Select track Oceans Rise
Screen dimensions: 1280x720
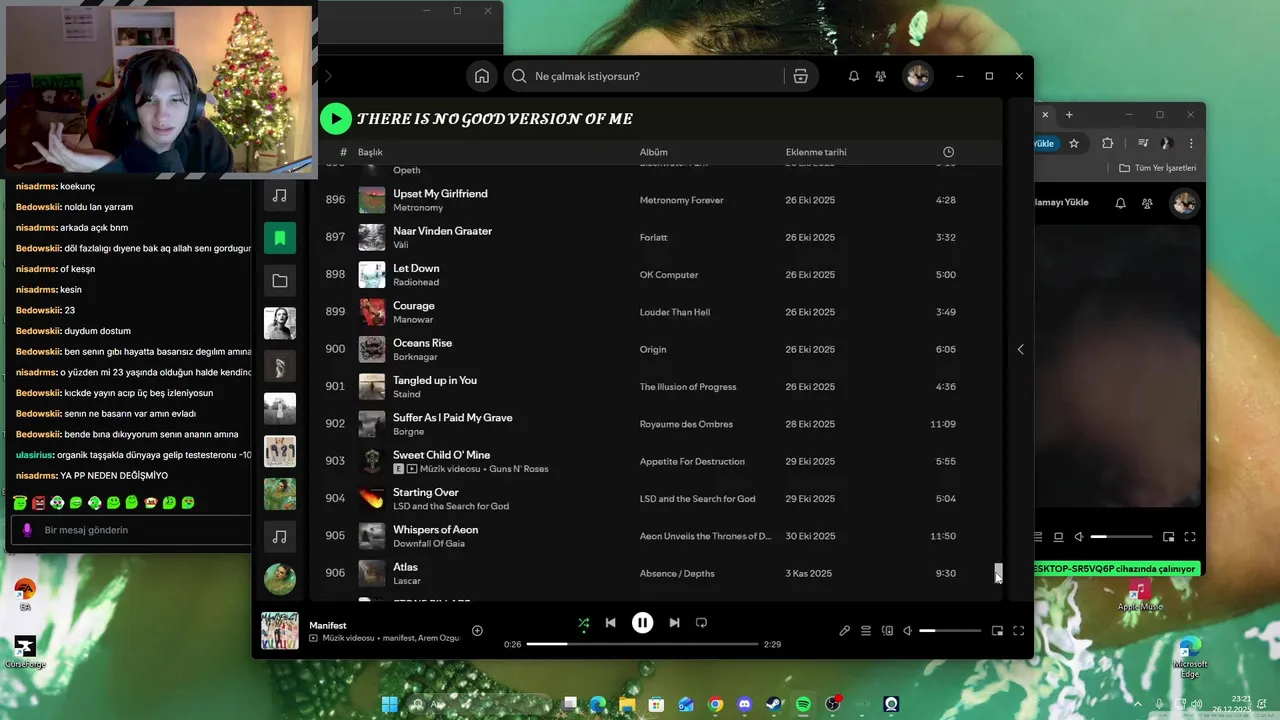pyautogui.click(x=422, y=343)
